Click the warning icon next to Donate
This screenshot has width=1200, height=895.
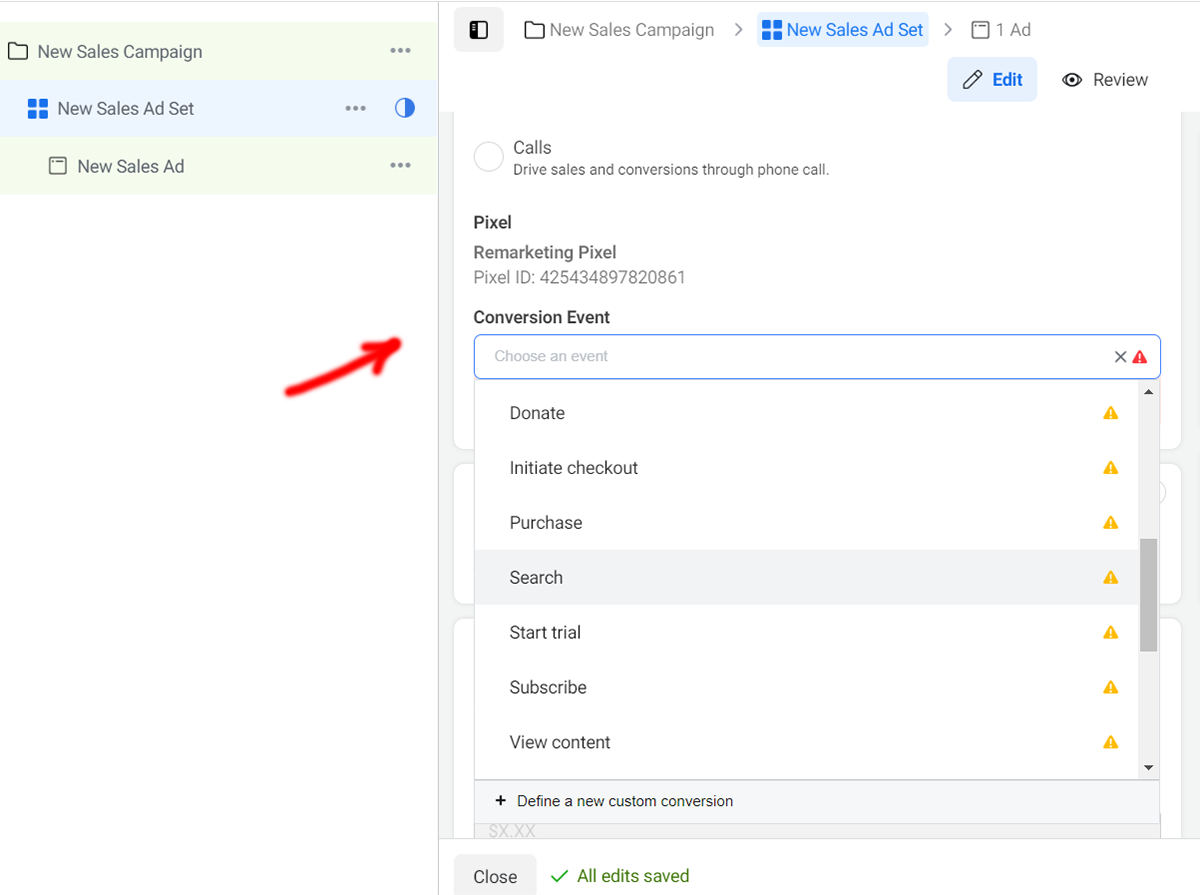(x=1110, y=413)
